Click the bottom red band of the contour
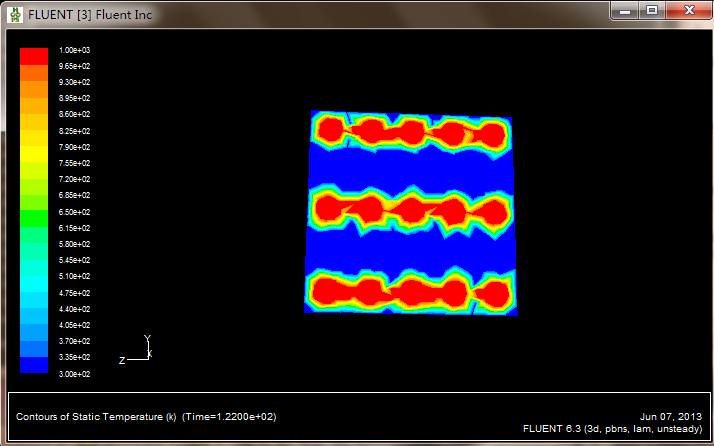Image resolution: width=714 pixels, height=446 pixels. click(410, 292)
